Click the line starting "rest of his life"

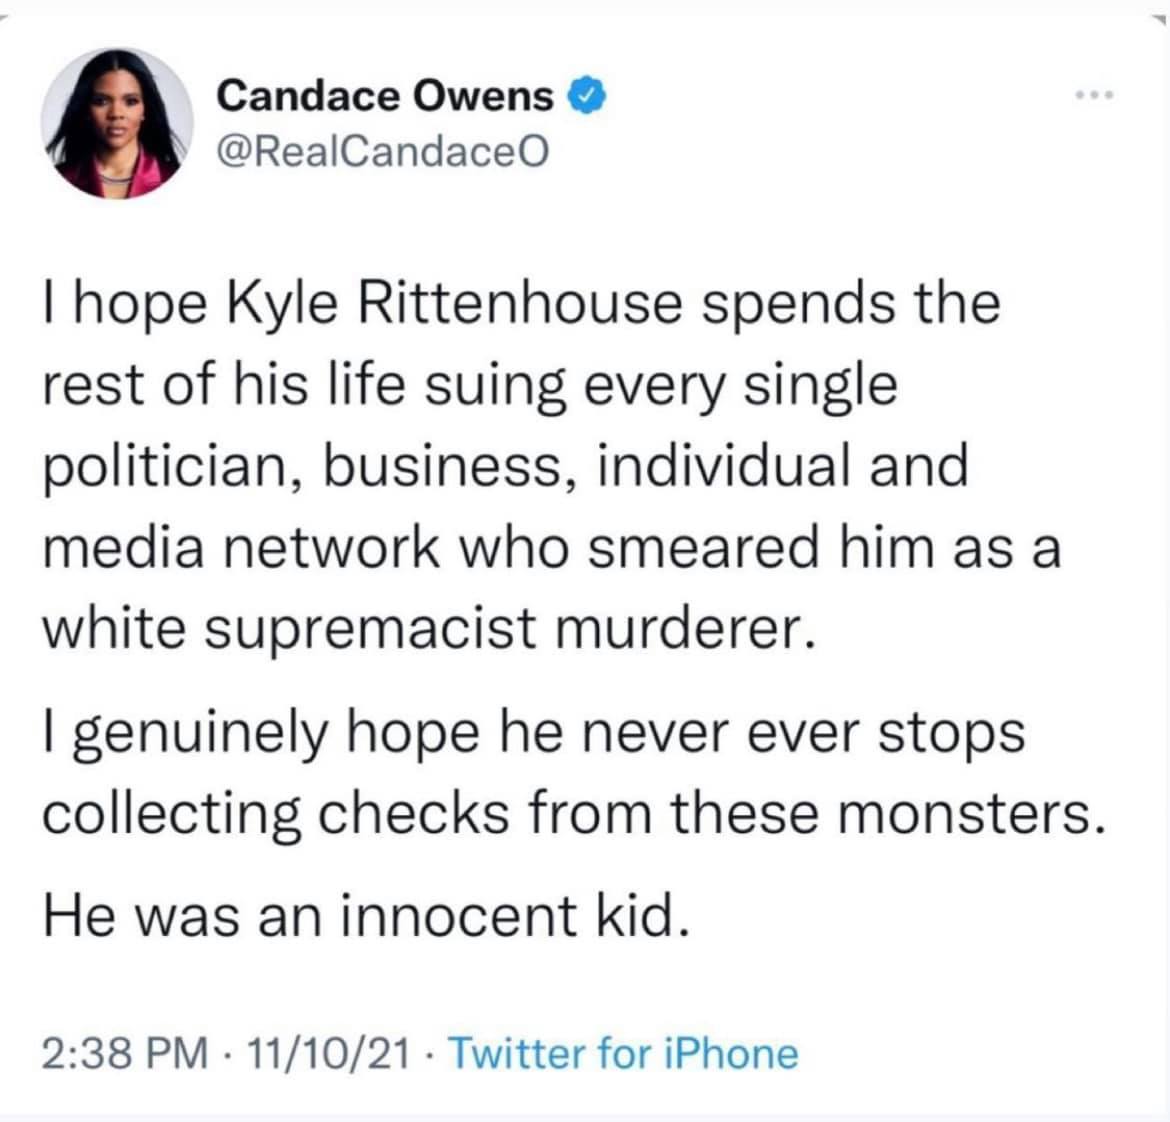tap(470, 387)
